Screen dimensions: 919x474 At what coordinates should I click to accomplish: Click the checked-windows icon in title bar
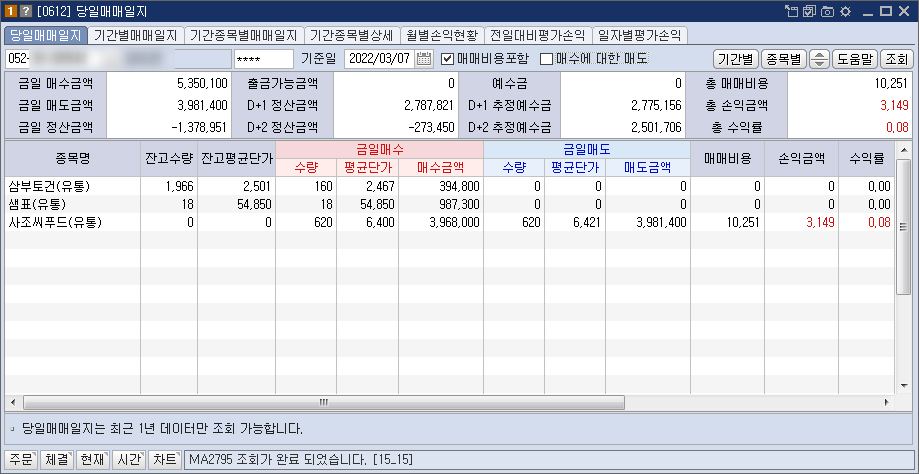click(x=809, y=11)
